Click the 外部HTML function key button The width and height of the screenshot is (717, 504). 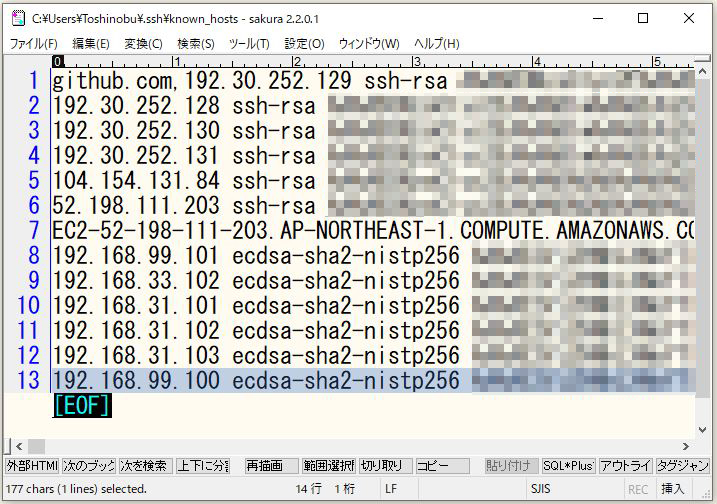click(x=32, y=466)
